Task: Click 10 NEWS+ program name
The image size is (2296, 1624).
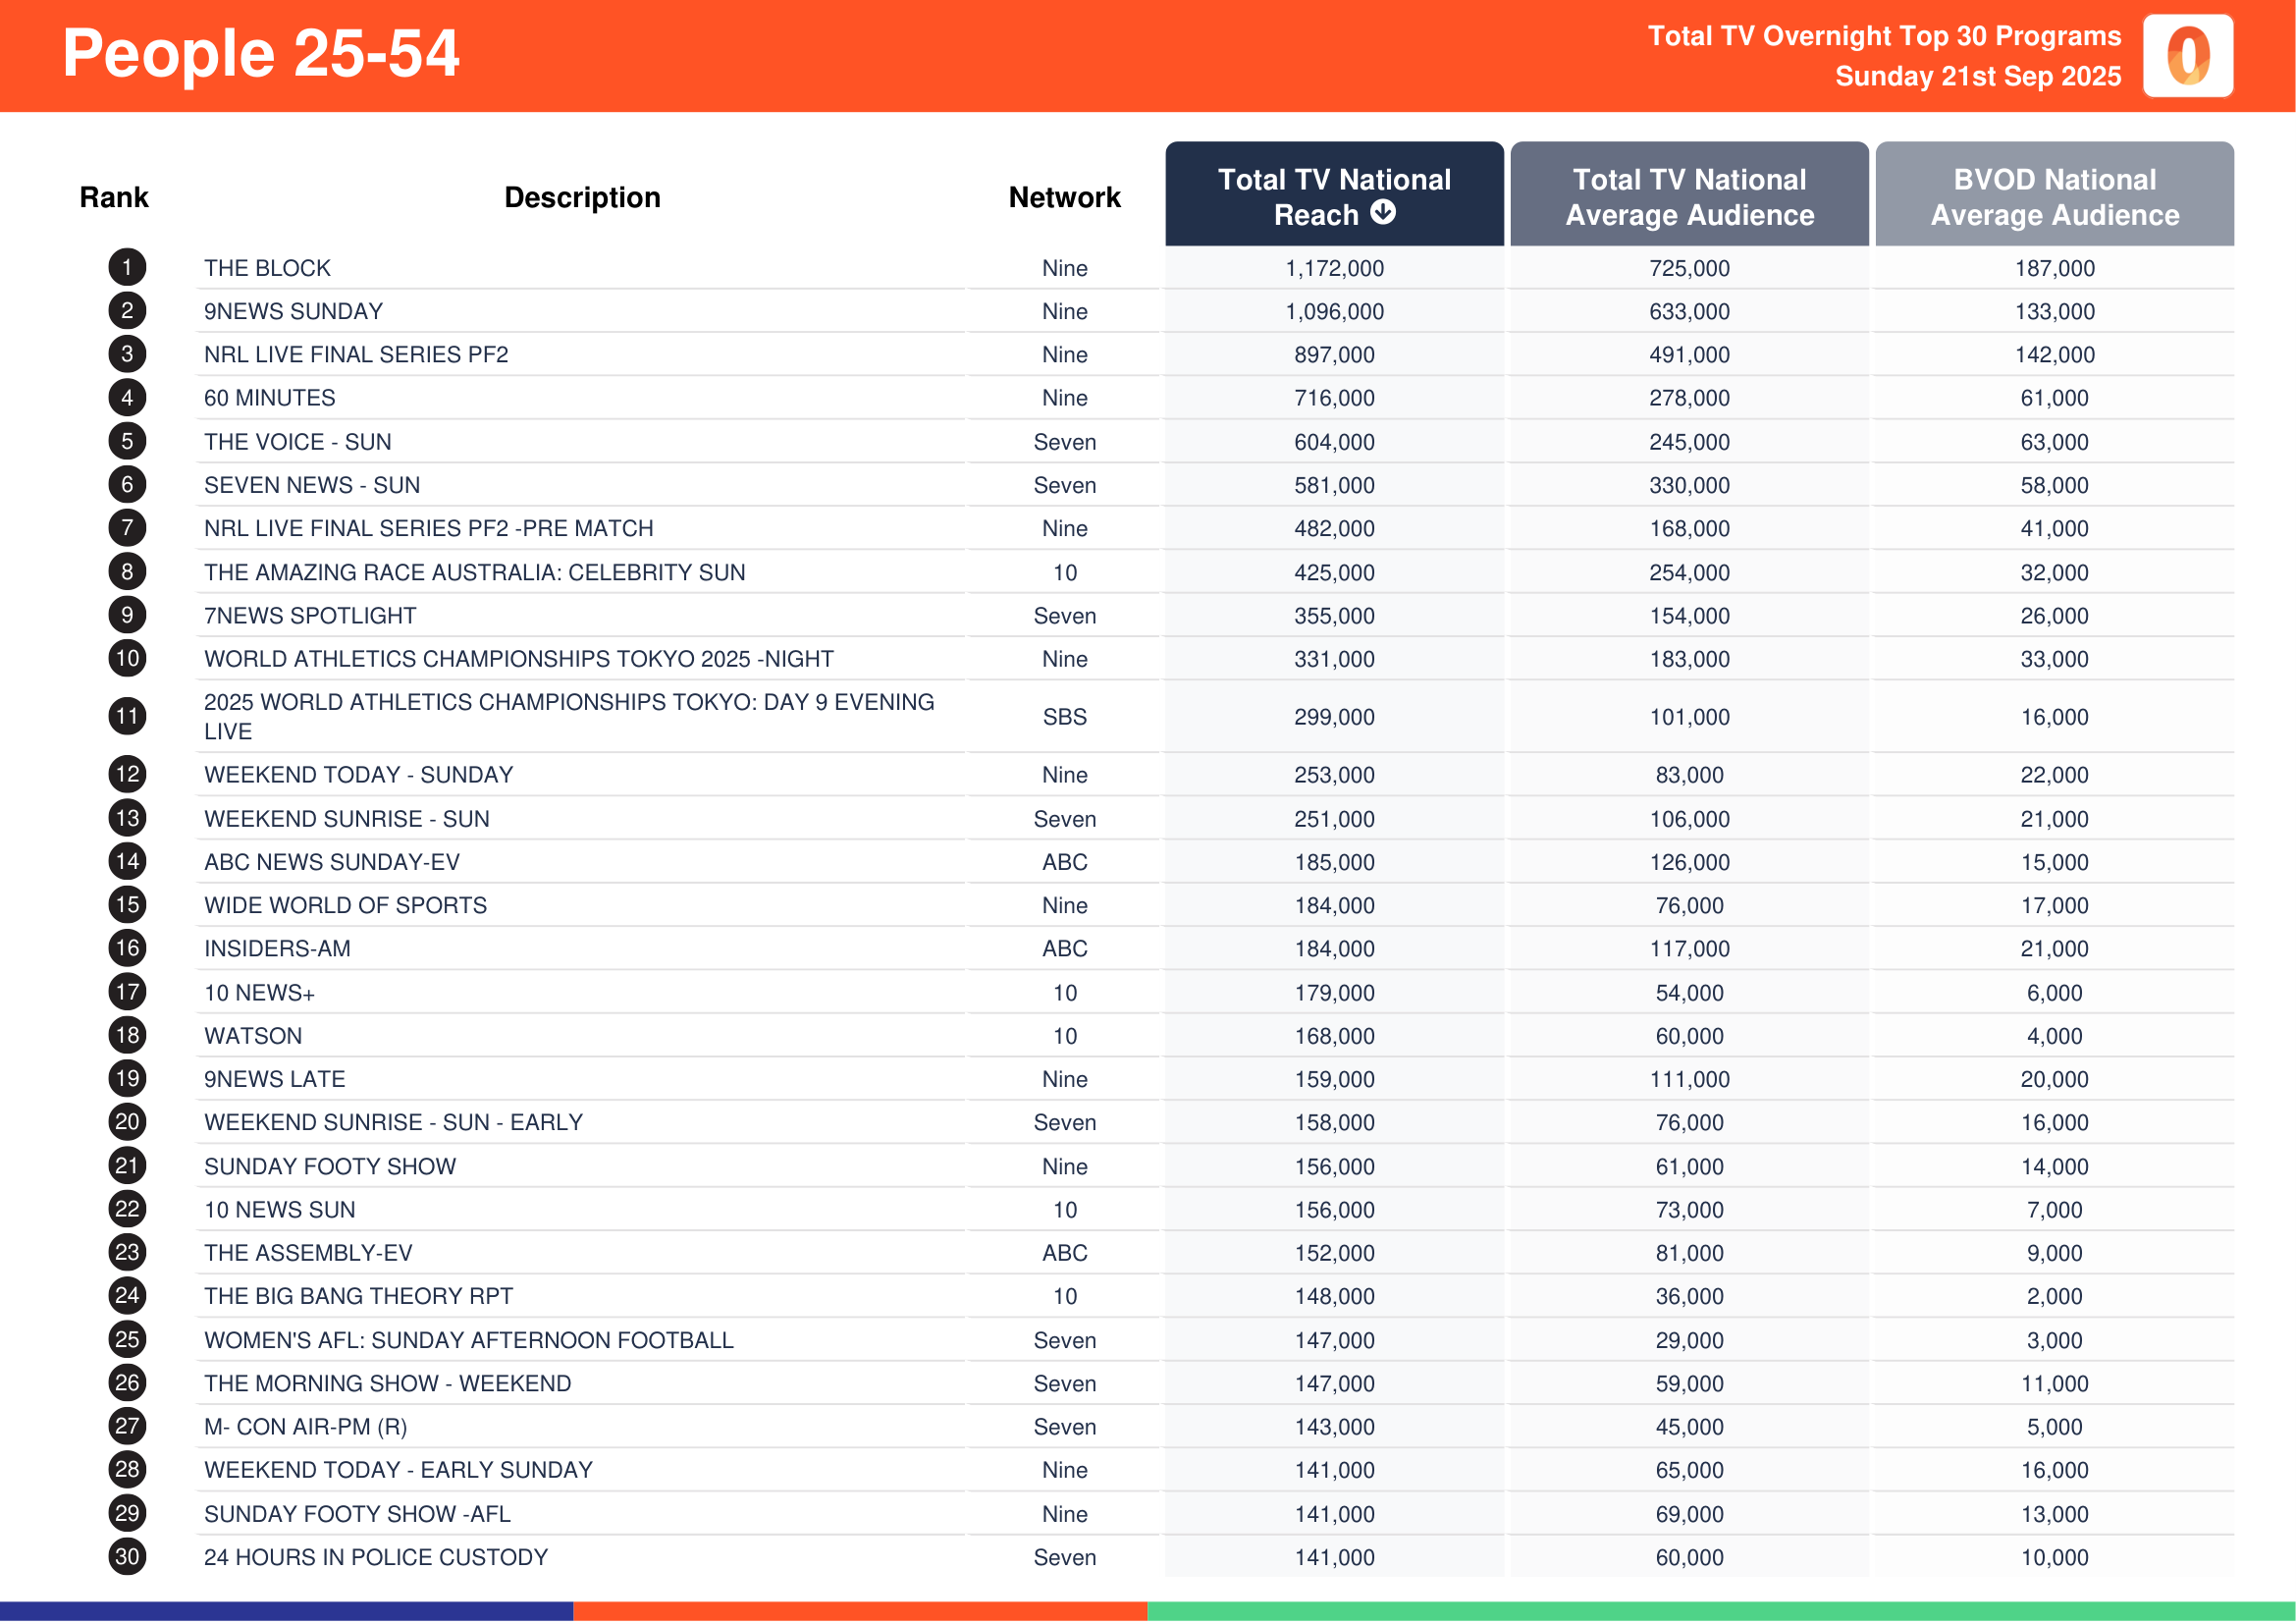Action: click(x=259, y=993)
